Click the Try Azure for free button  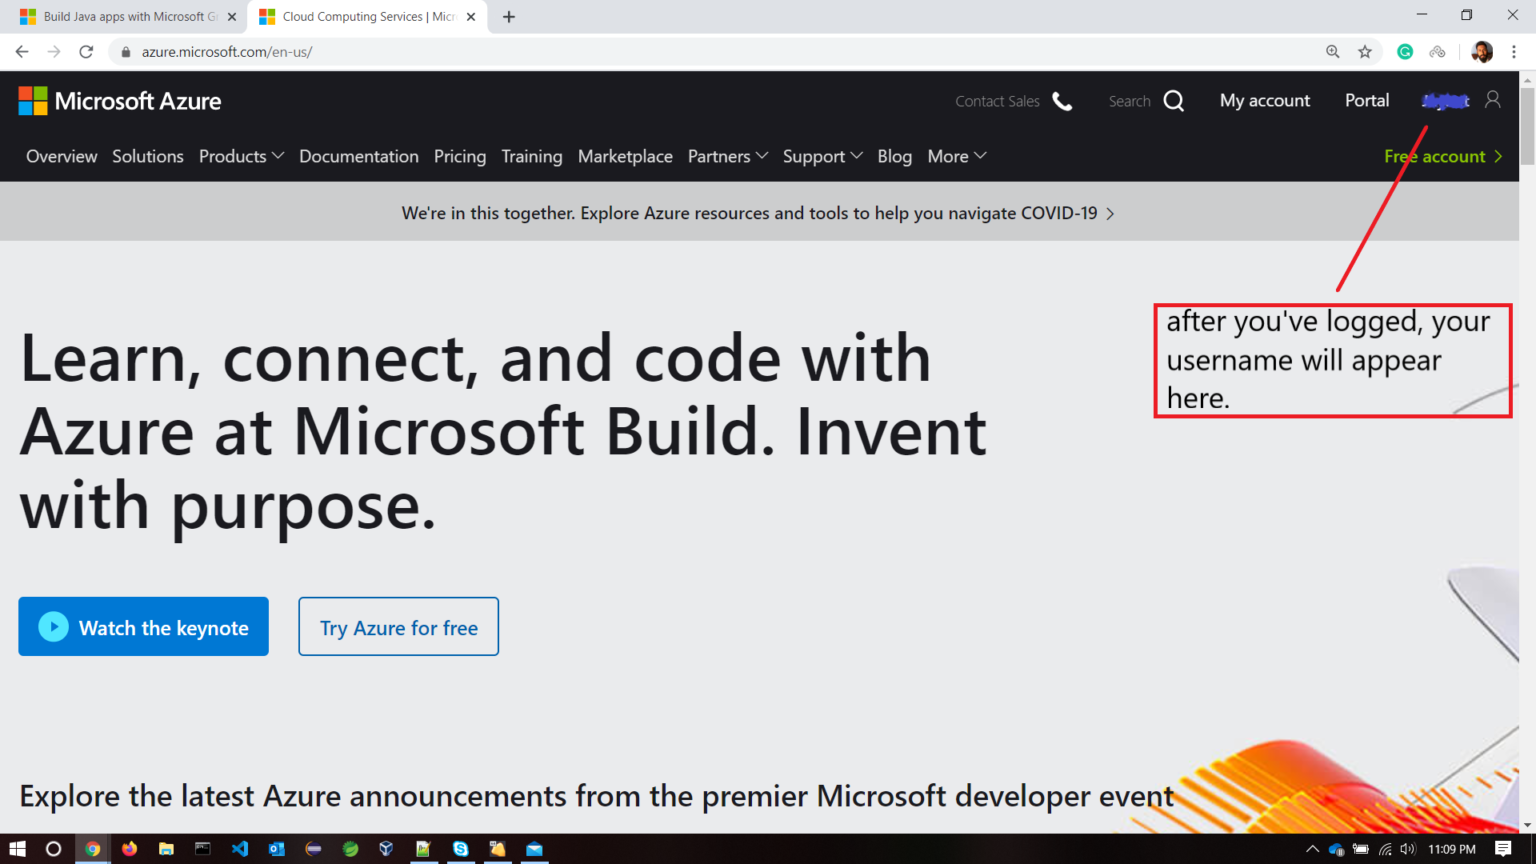click(398, 626)
